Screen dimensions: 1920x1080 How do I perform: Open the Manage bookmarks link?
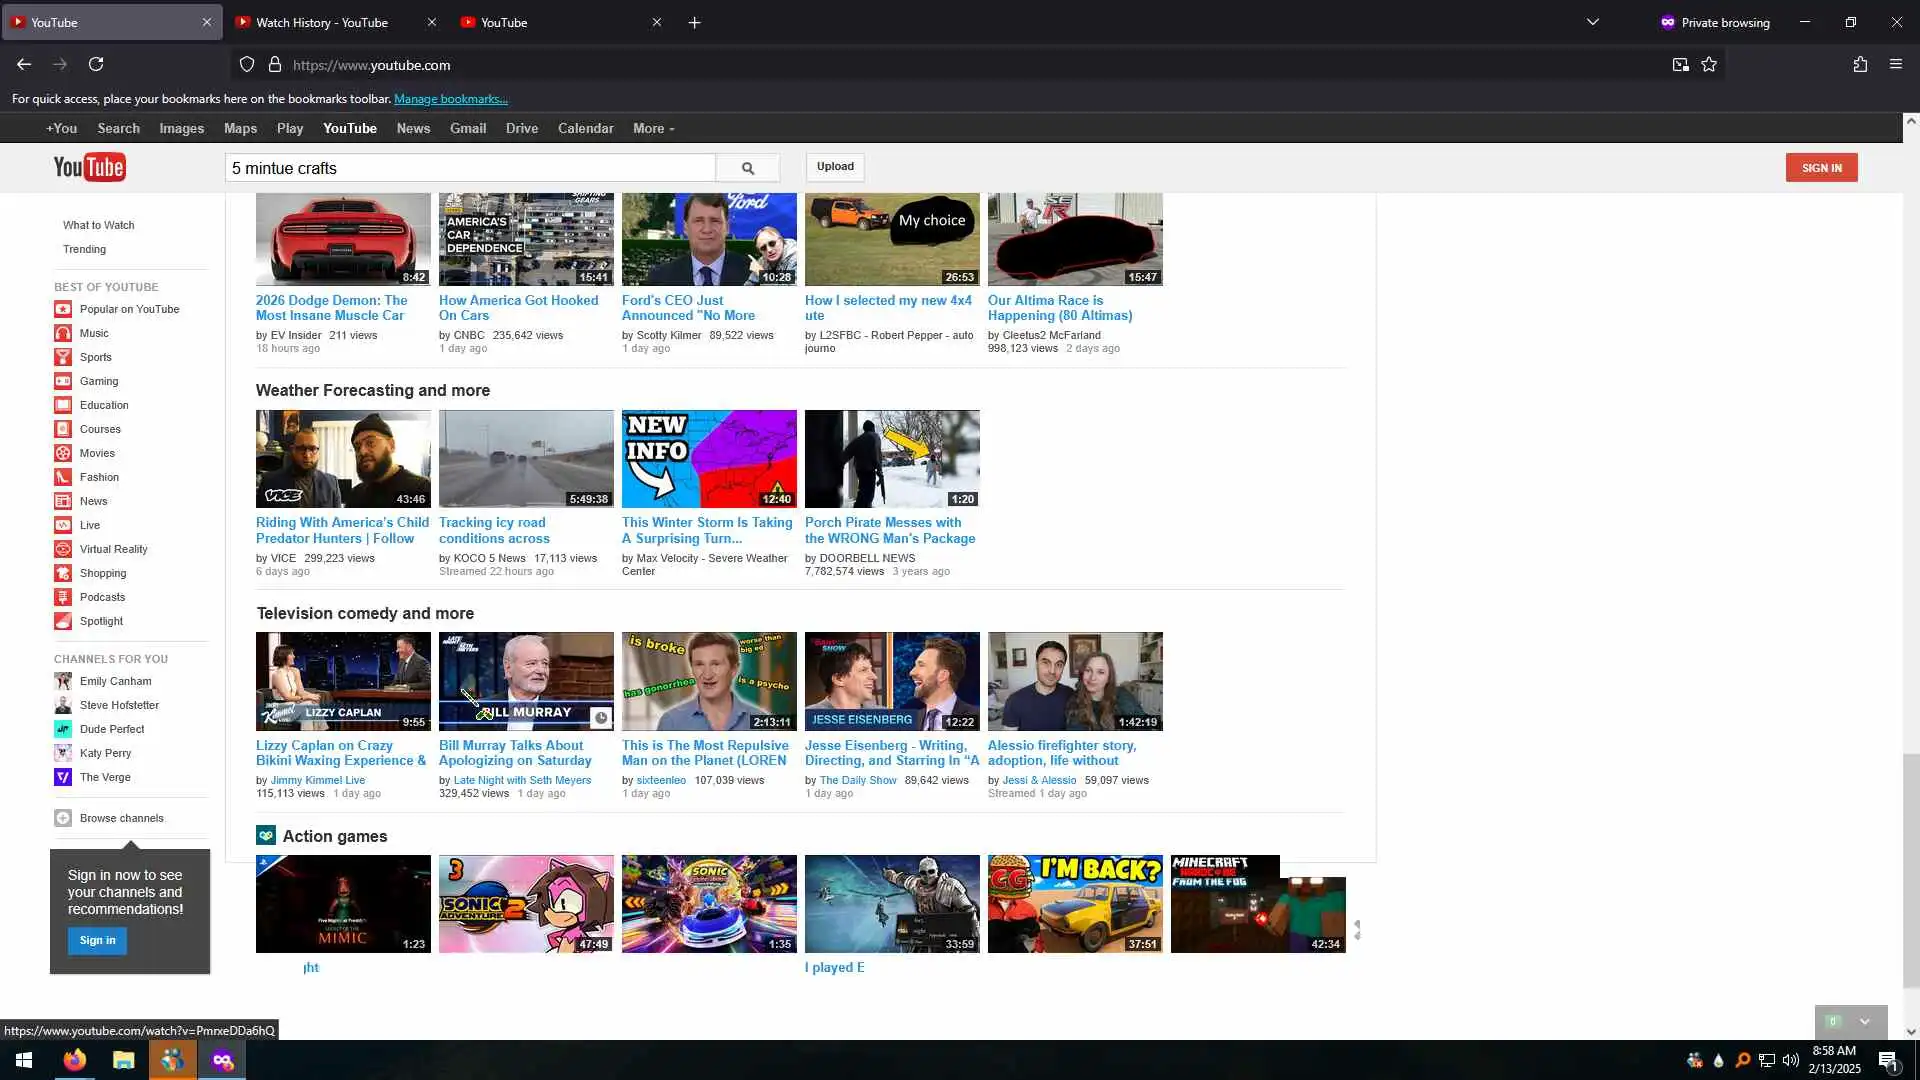coord(450,99)
